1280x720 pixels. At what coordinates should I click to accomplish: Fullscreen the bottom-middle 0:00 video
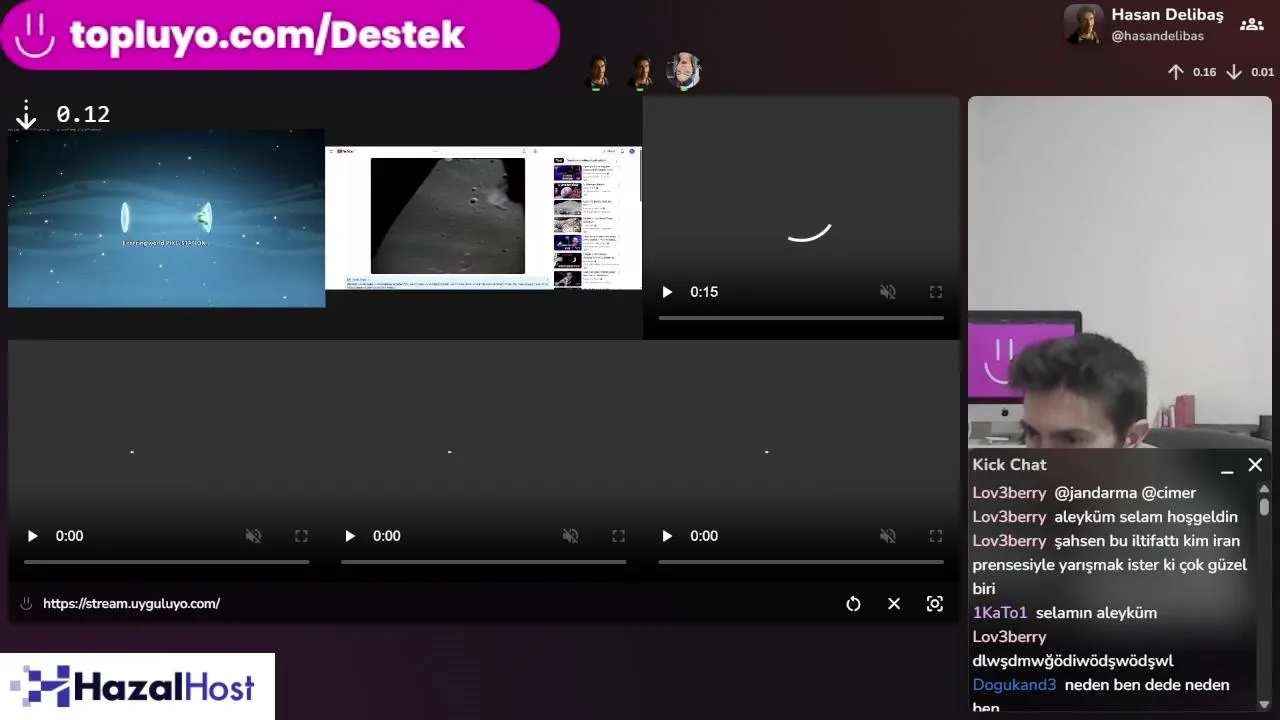point(618,536)
